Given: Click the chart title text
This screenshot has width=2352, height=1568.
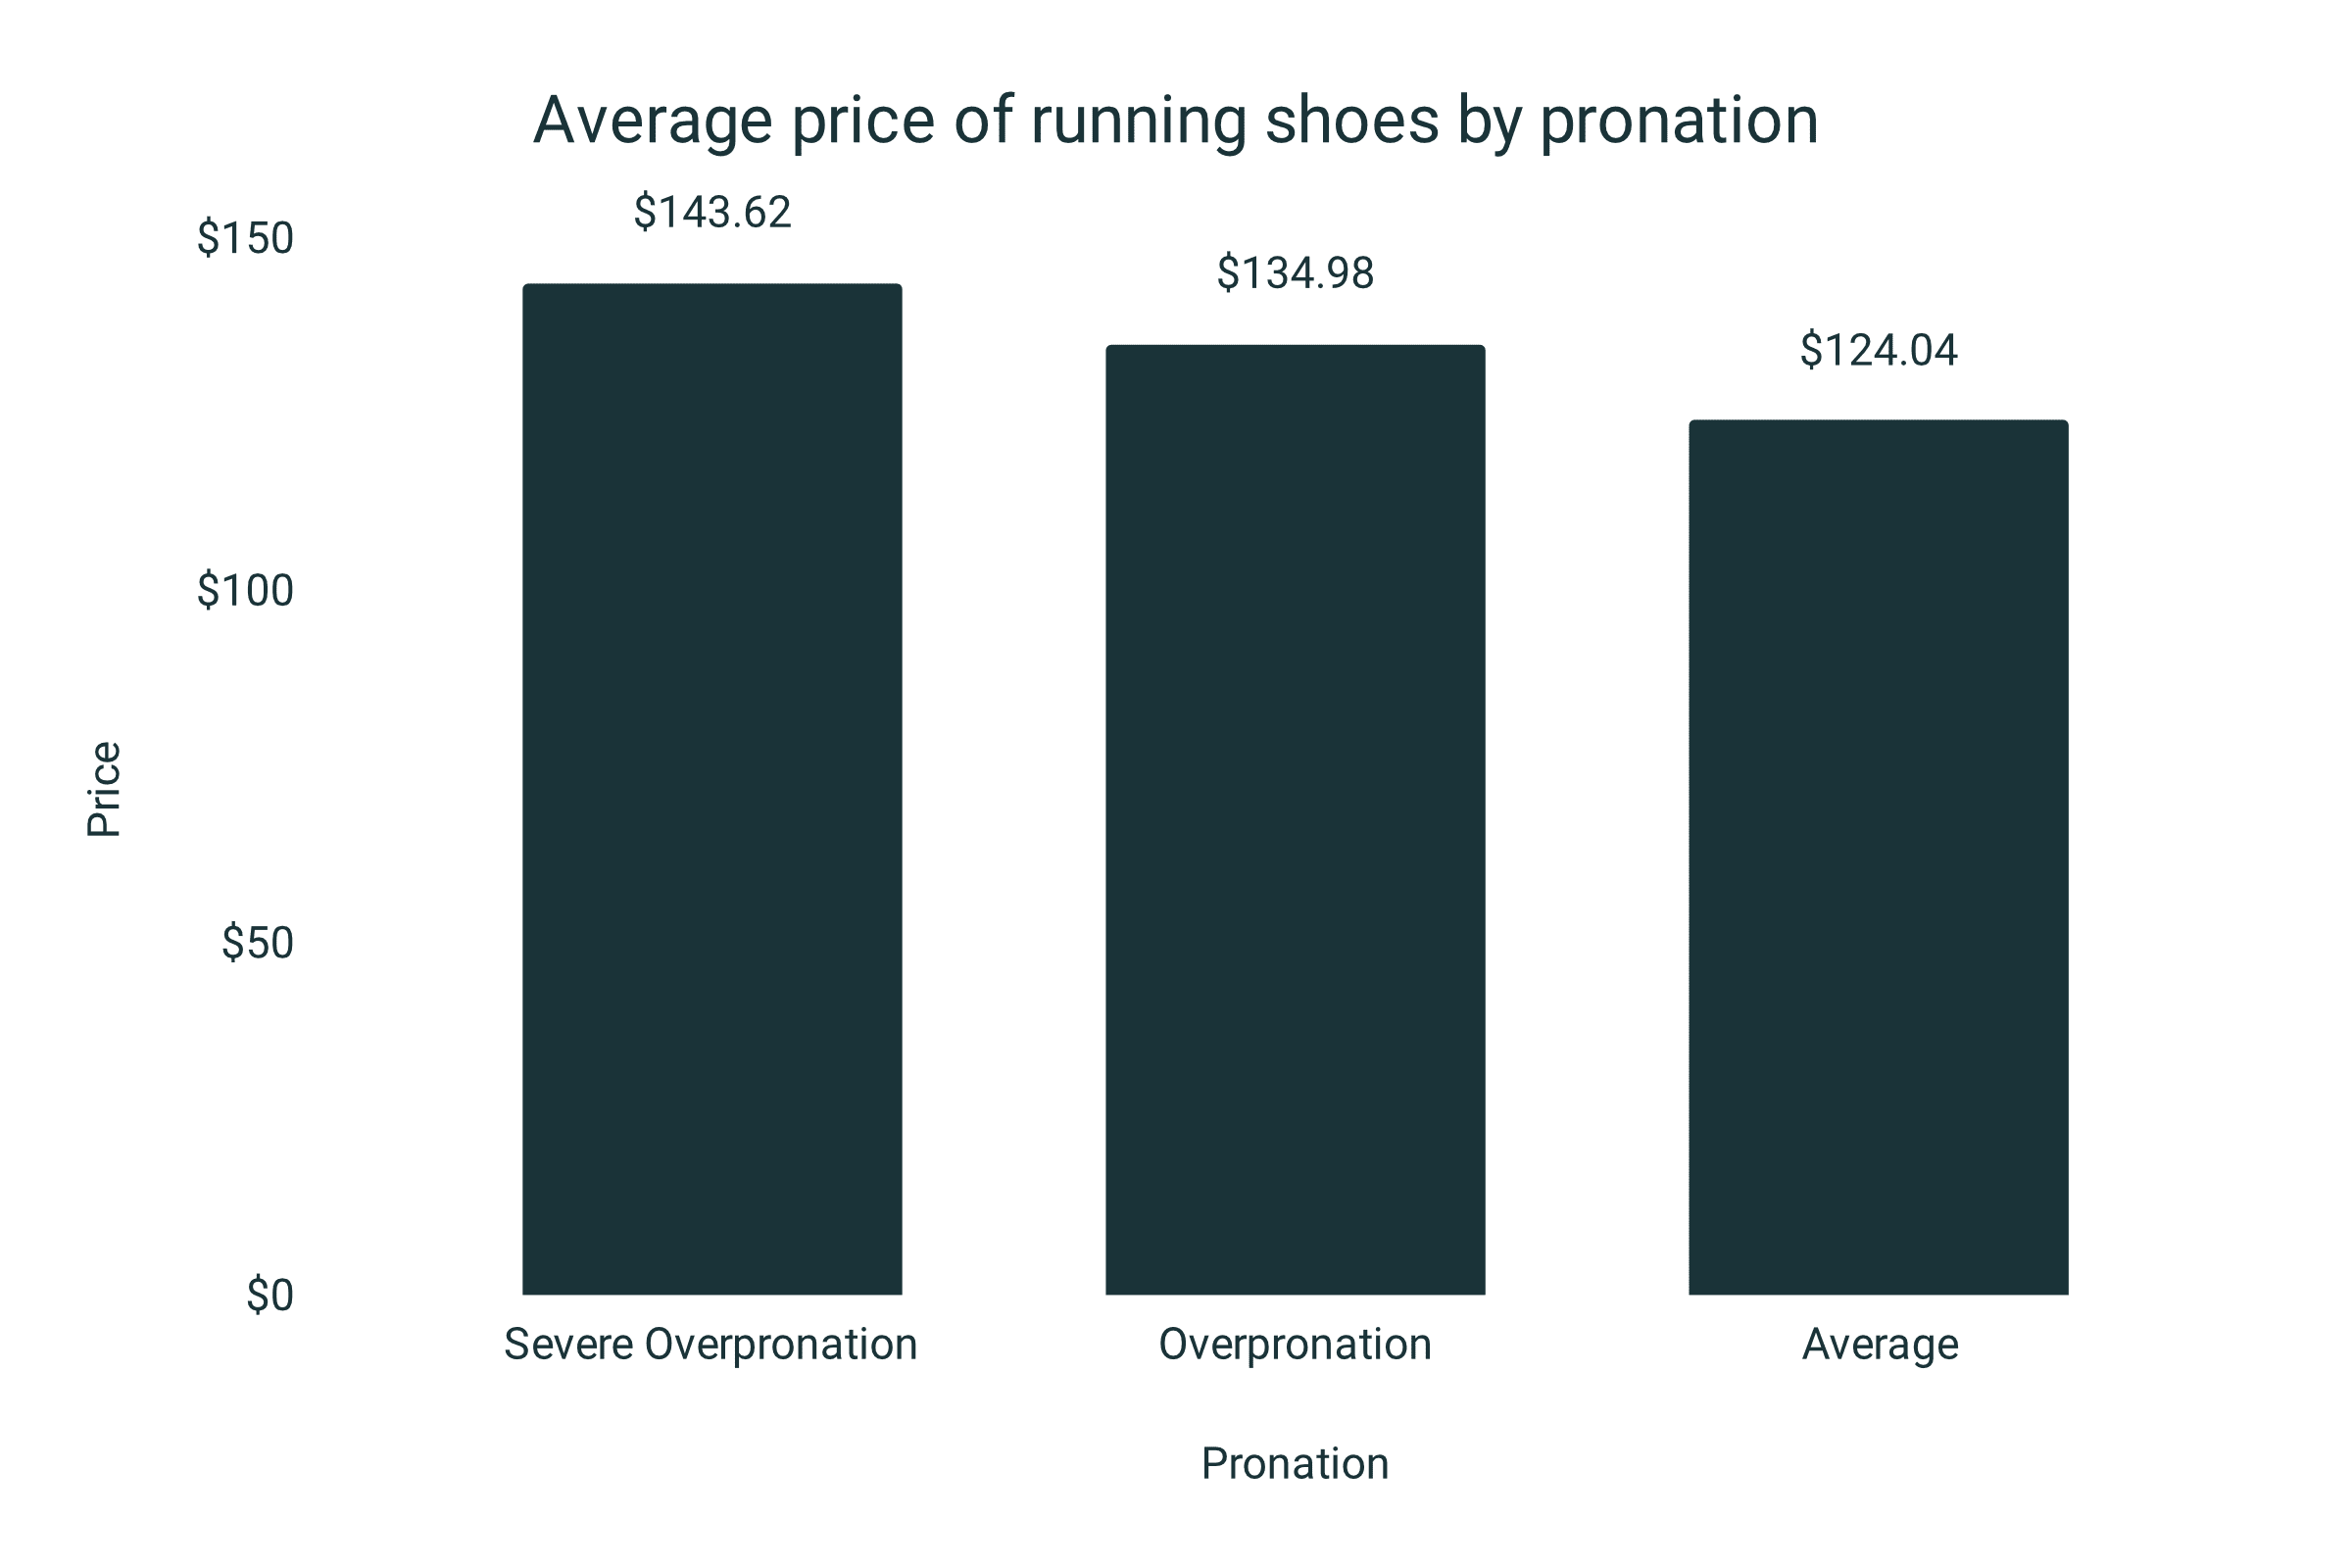Looking at the screenshot, I should [1175, 122].
